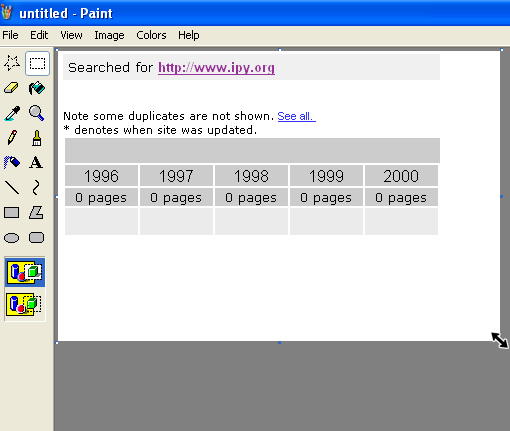Choose the Magnifier tool
The height and width of the screenshot is (431, 510).
pos(37,113)
